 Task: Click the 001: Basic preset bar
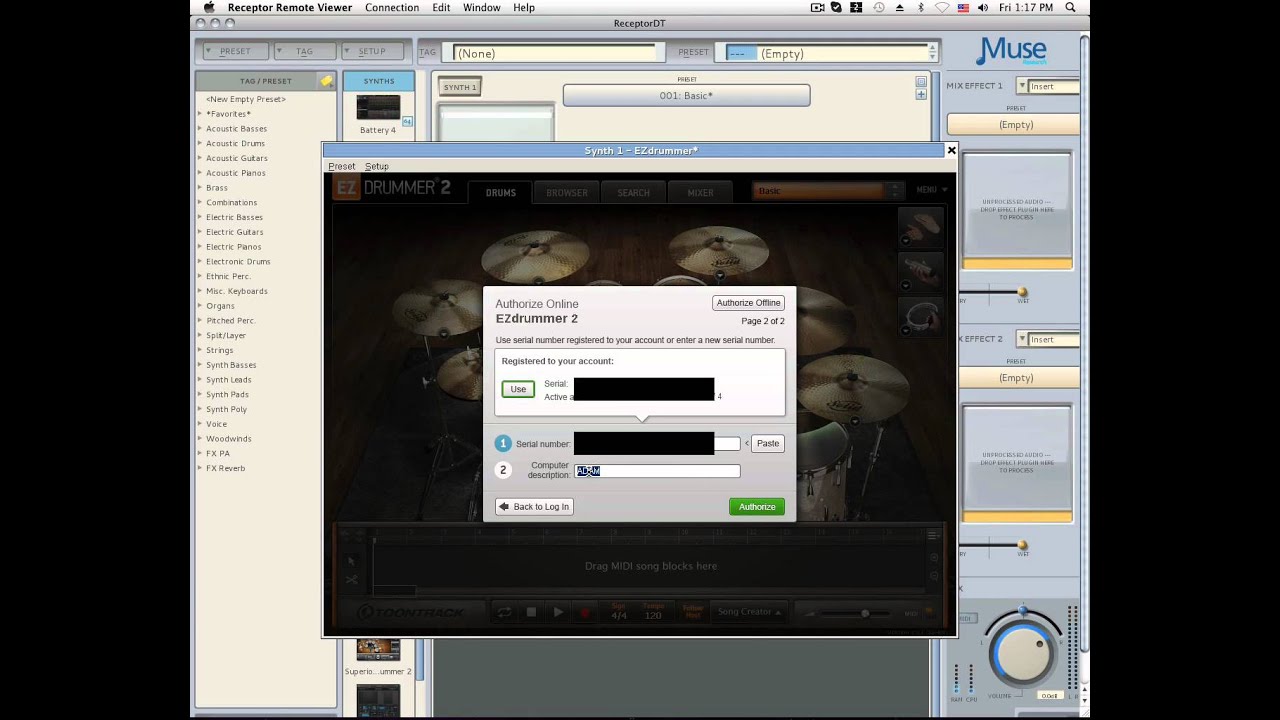[686, 95]
